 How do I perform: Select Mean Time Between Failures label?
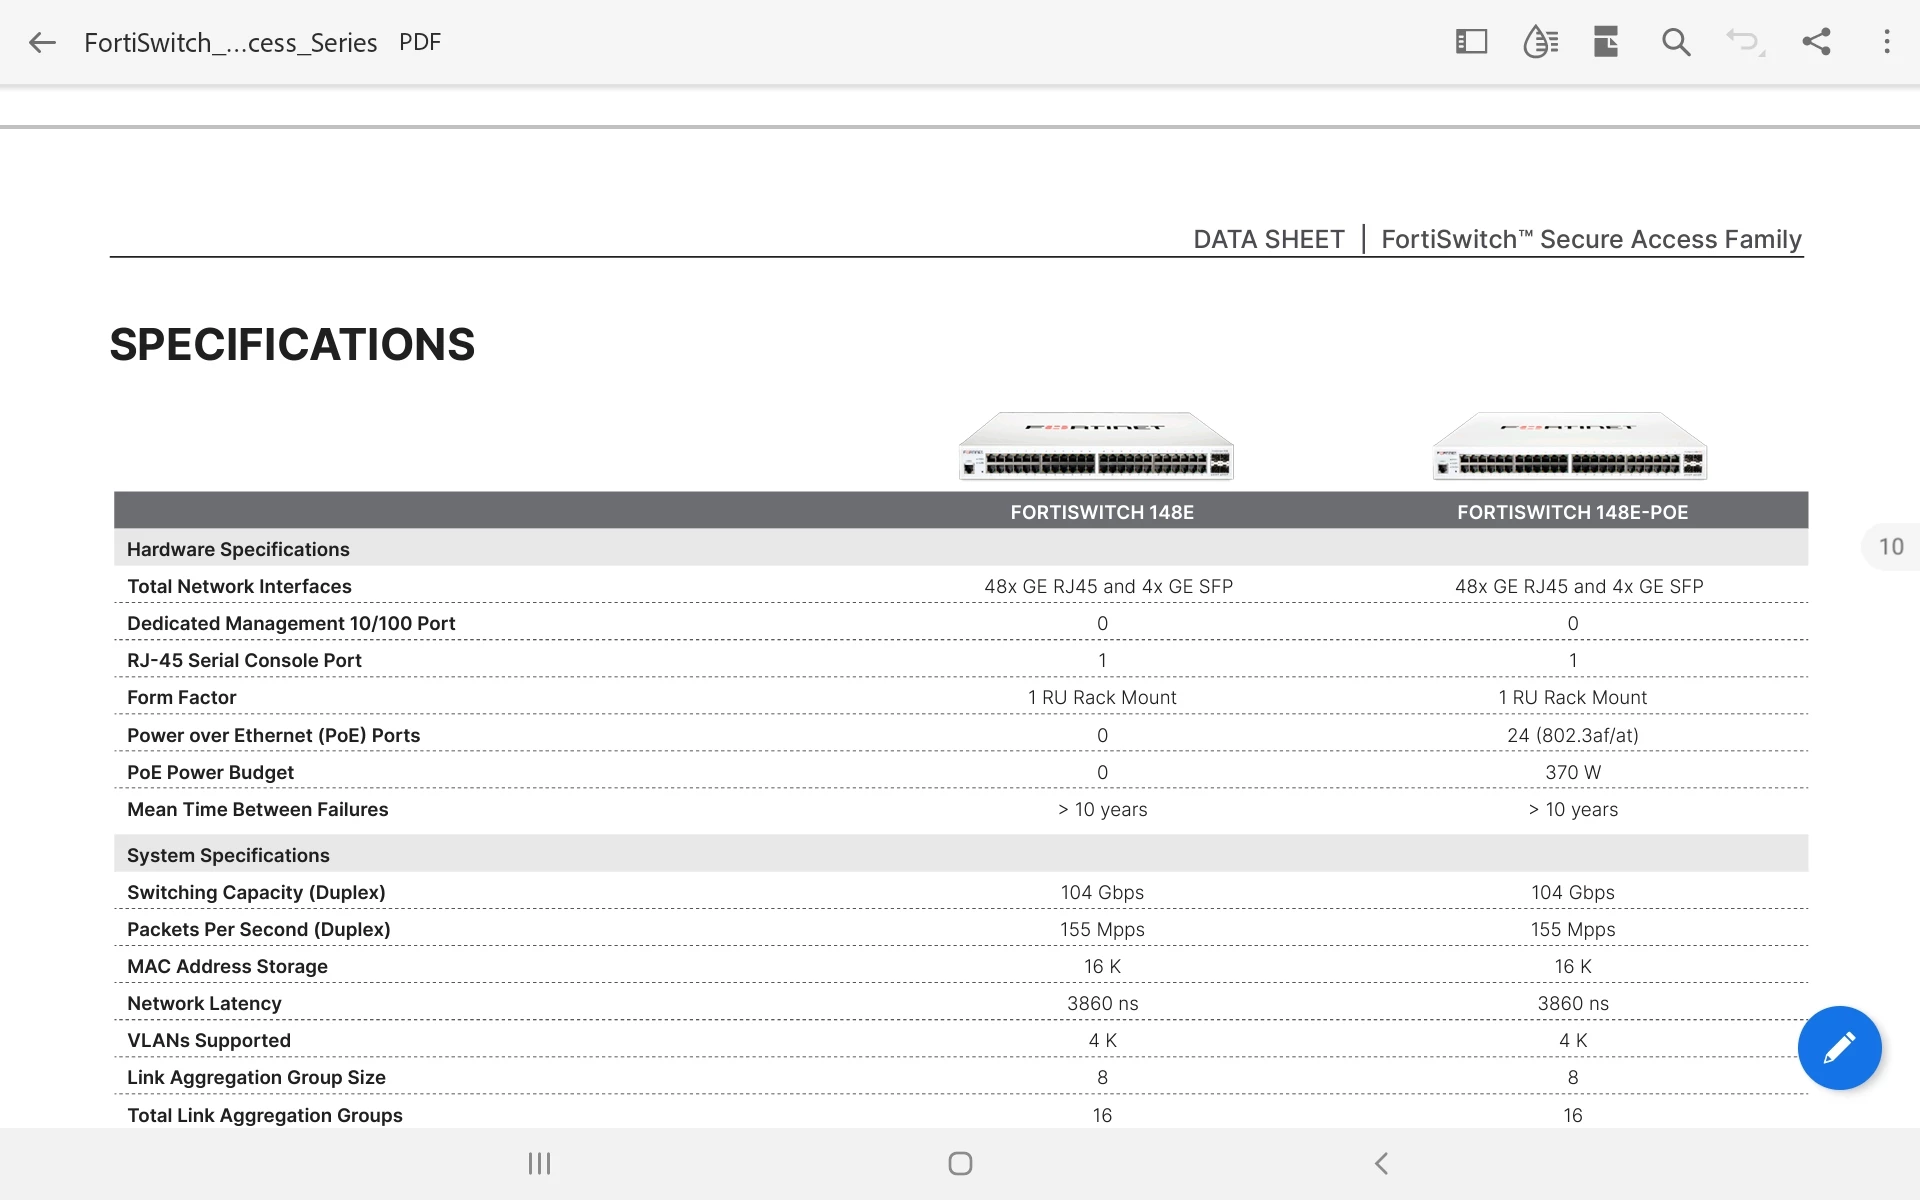click(257, 809)
